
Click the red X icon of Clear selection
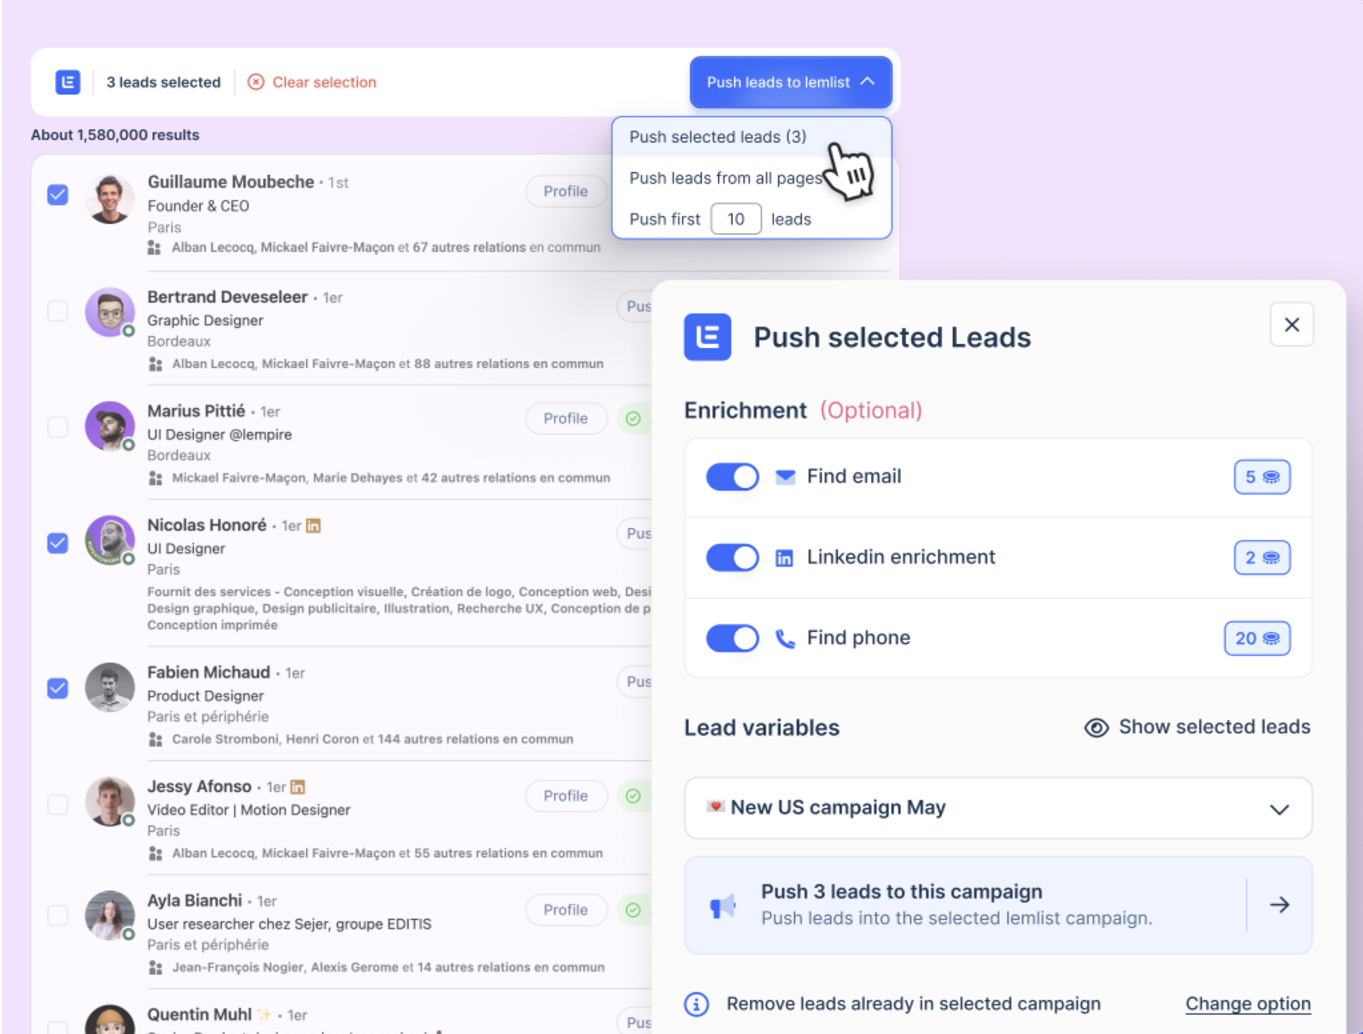(x=256, y=82)
